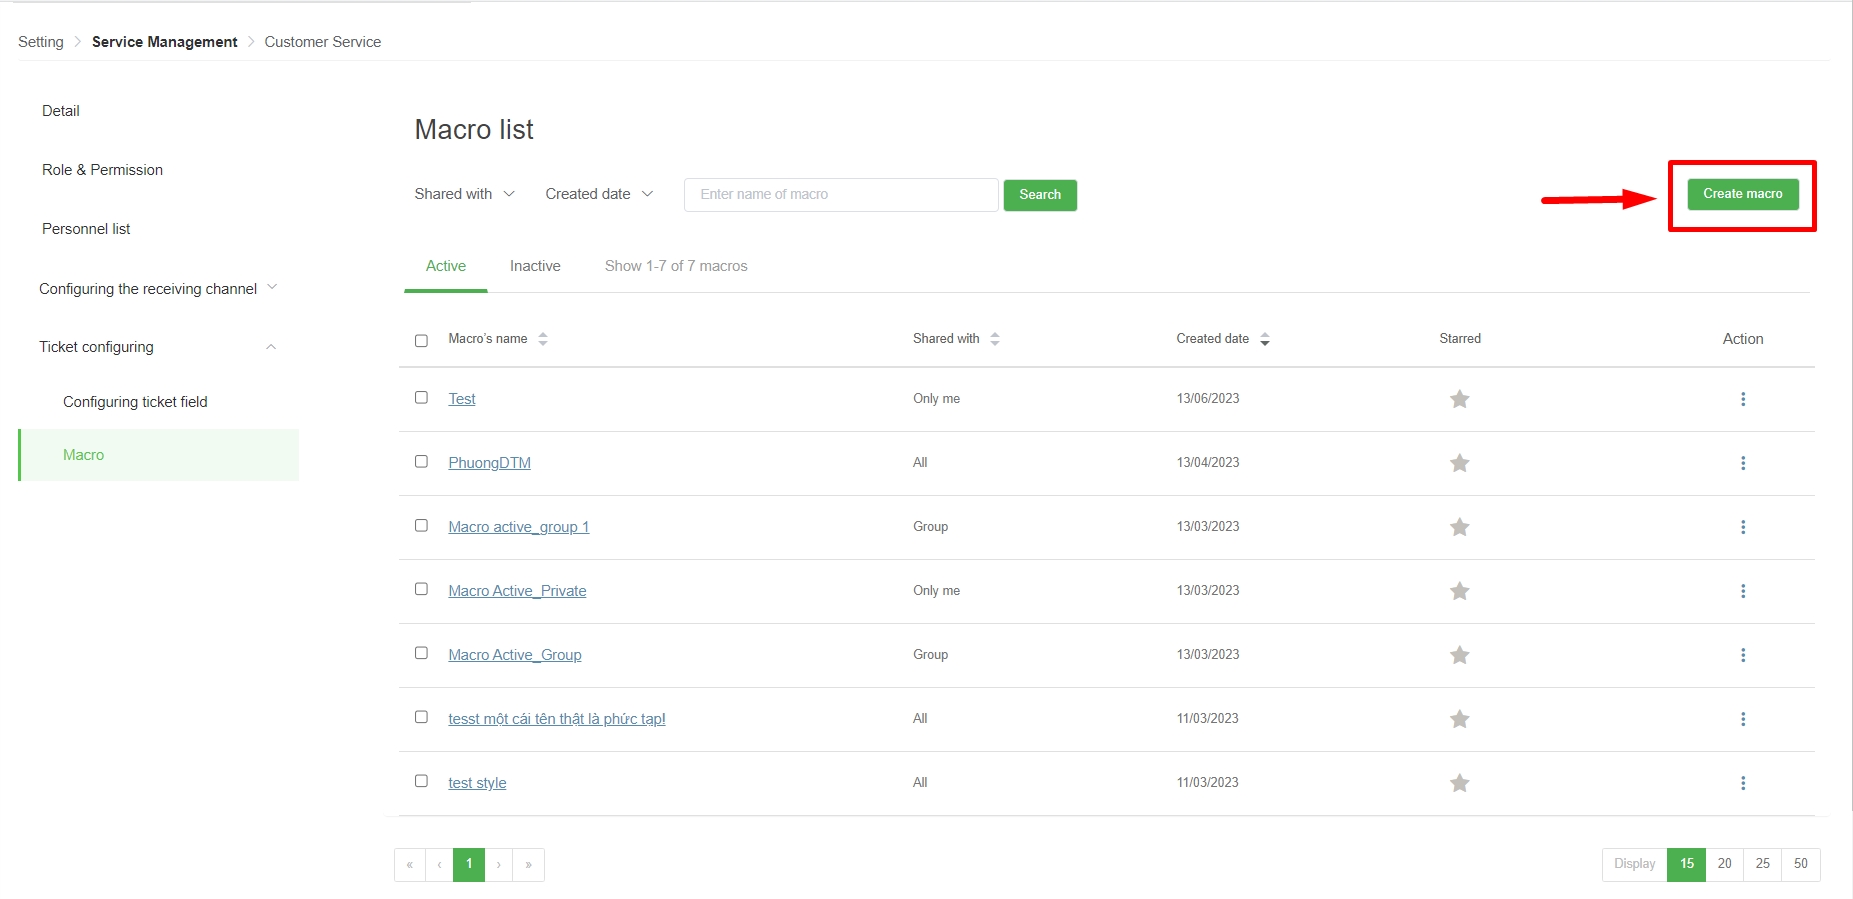1853x899 pixels.
Task: Set display to 50 per page
Action: [1800, 864]
